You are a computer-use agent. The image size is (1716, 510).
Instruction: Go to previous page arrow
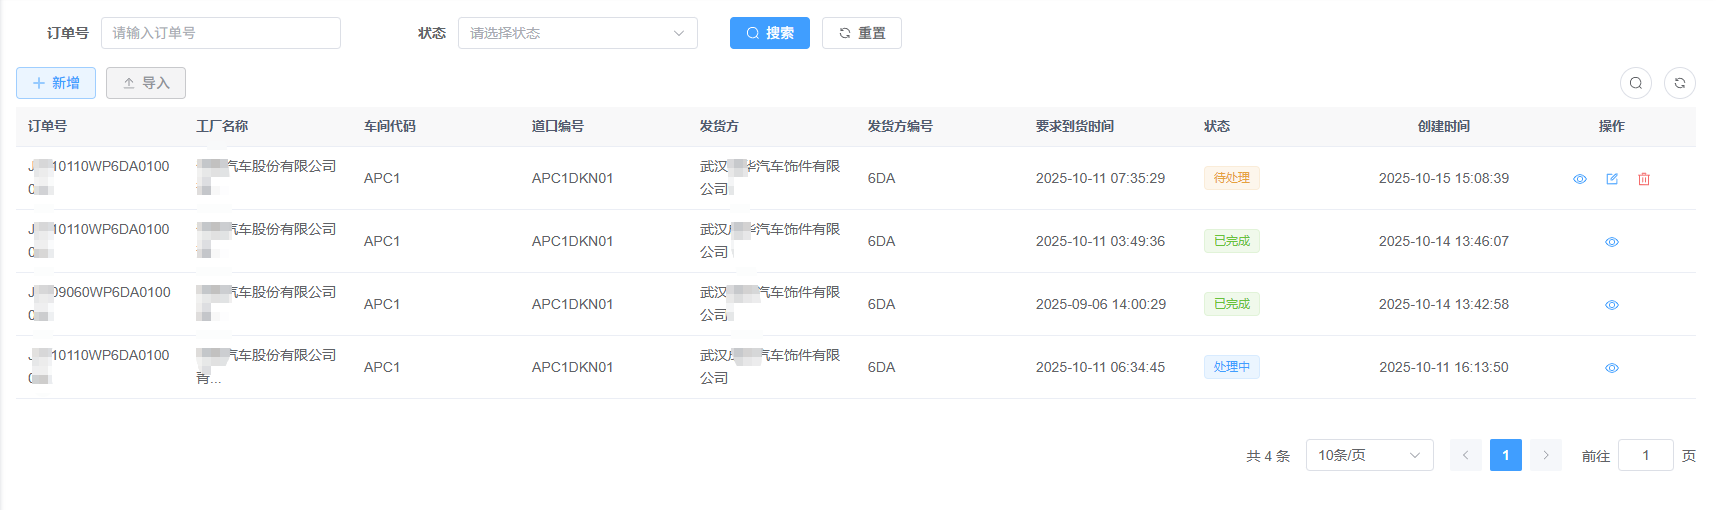[1466, 455]
